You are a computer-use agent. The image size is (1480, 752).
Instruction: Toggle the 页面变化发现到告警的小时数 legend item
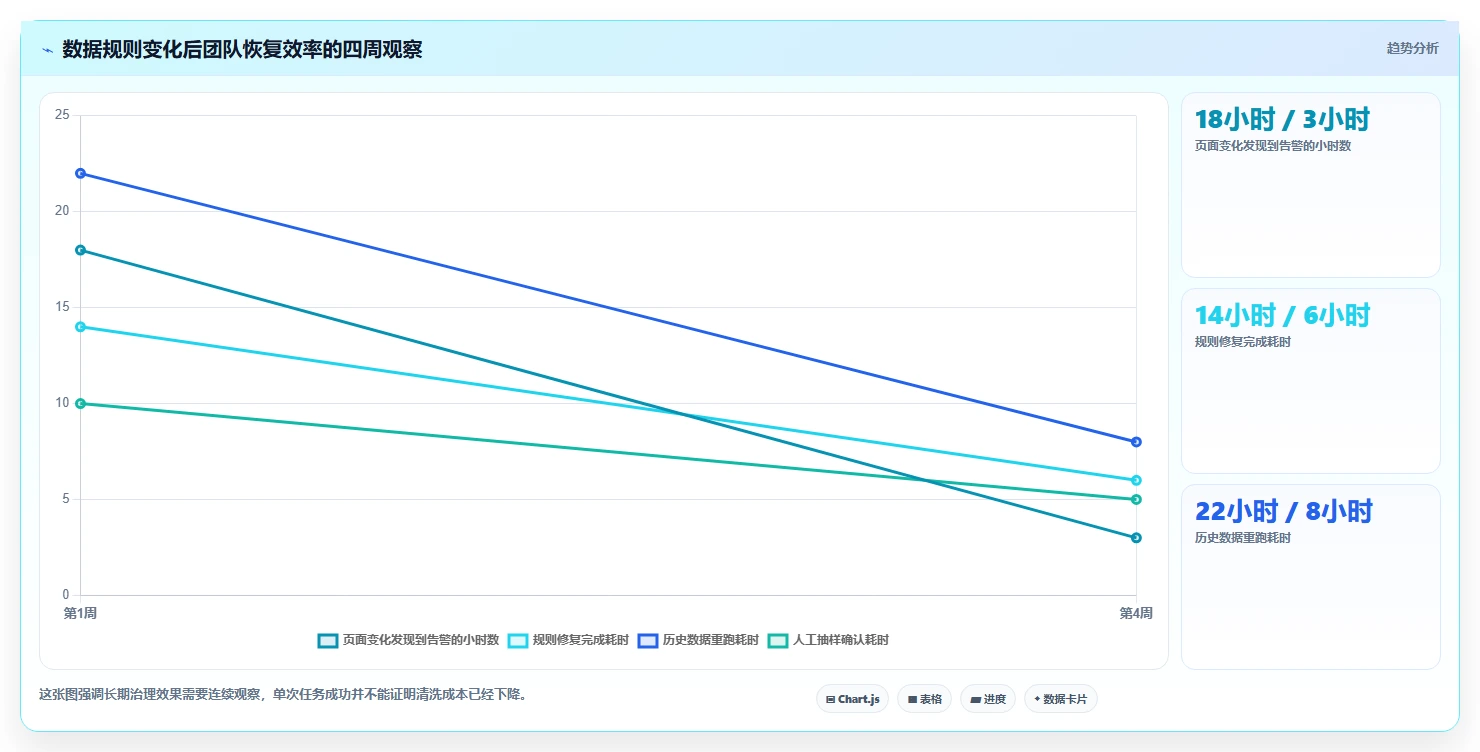(x=408, y=640)
